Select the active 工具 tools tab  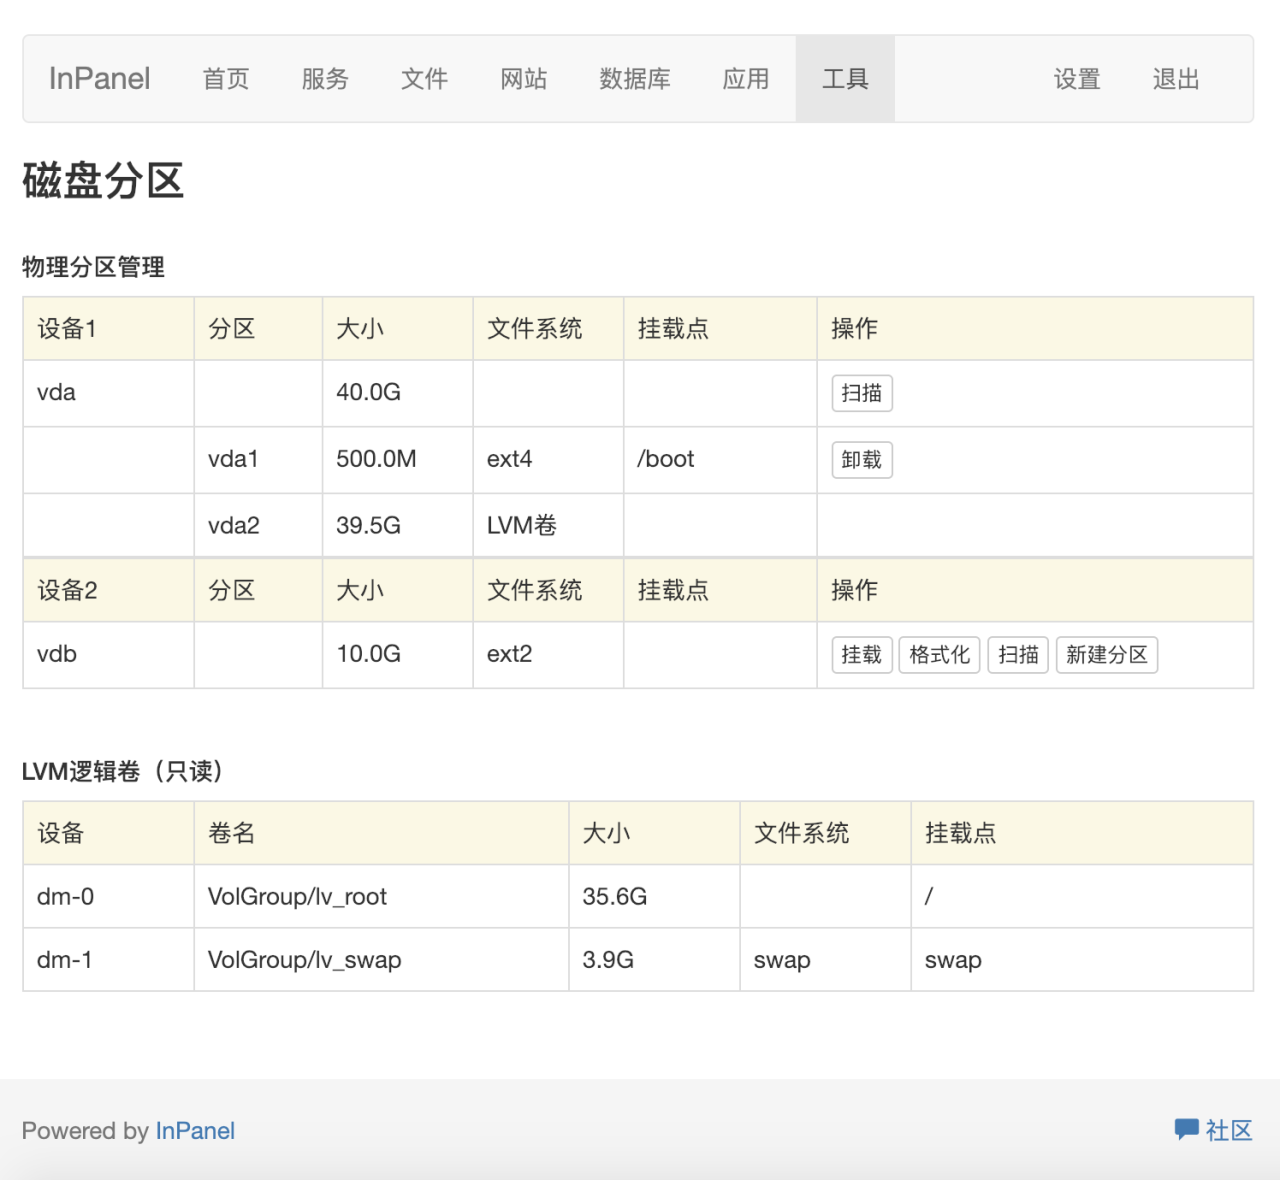pos(845,79)
